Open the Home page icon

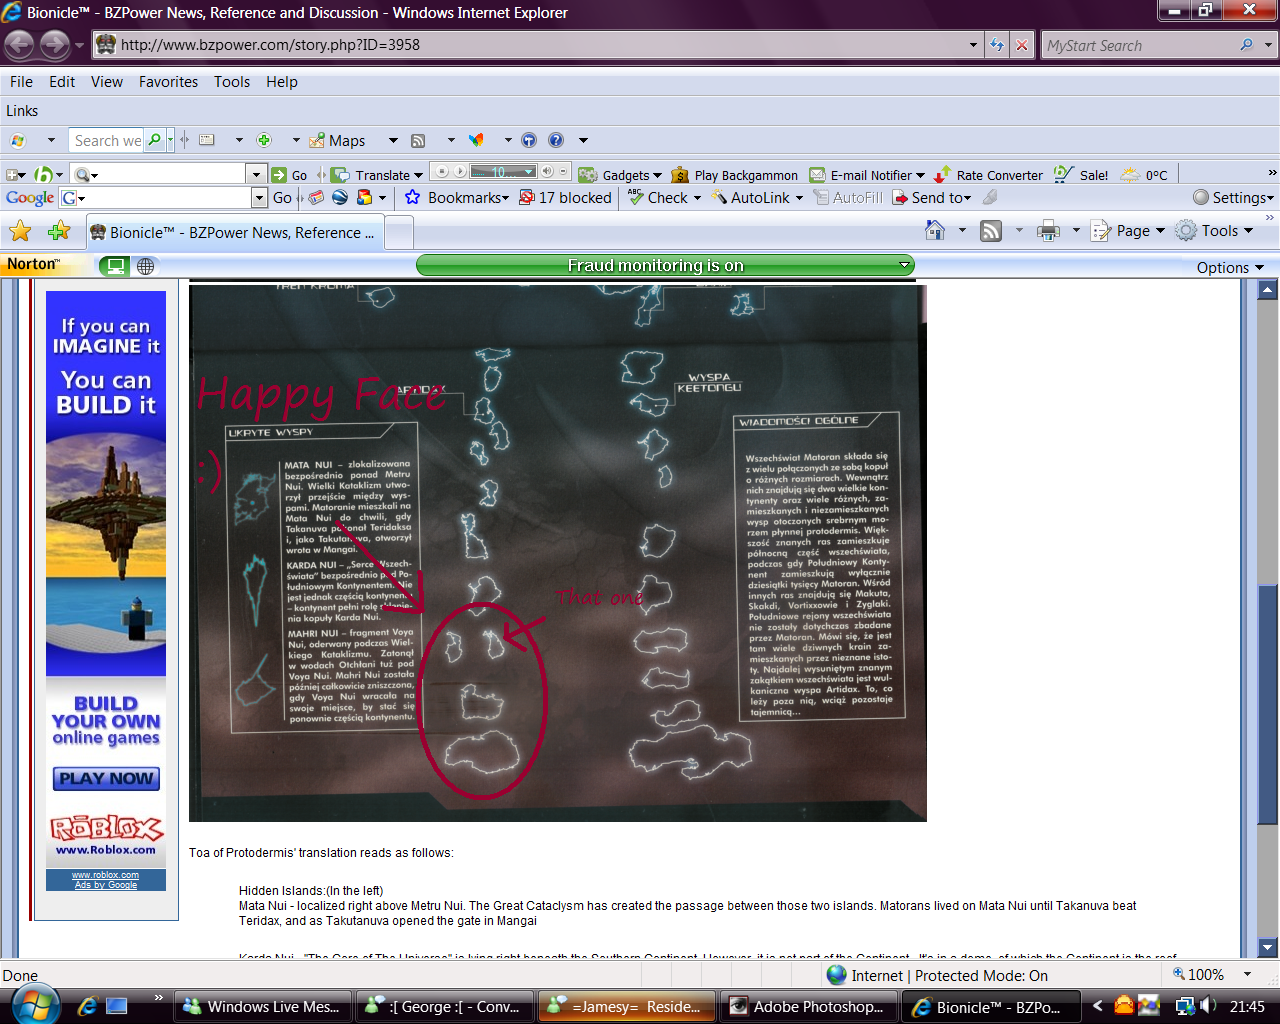point(935,231)
